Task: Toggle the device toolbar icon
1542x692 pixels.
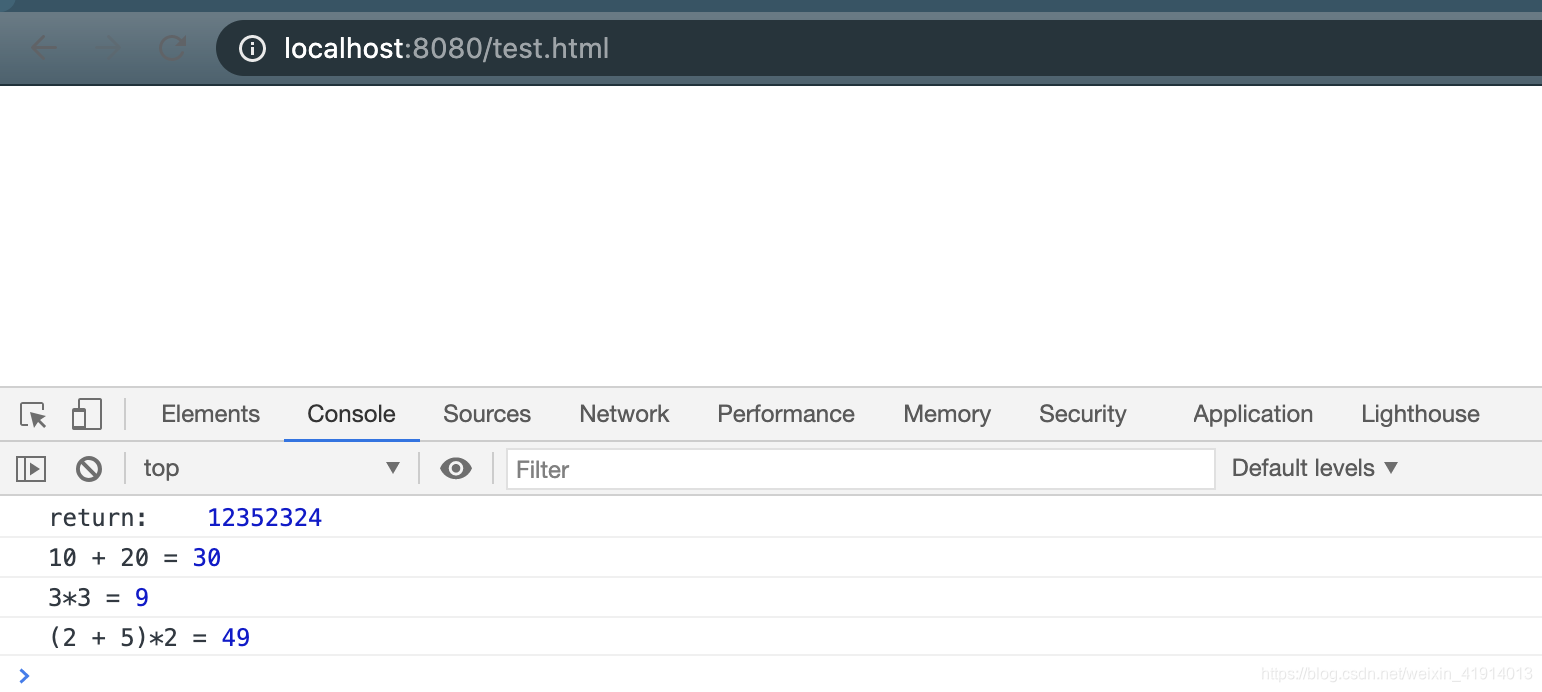Action: (x=87, y=414)
